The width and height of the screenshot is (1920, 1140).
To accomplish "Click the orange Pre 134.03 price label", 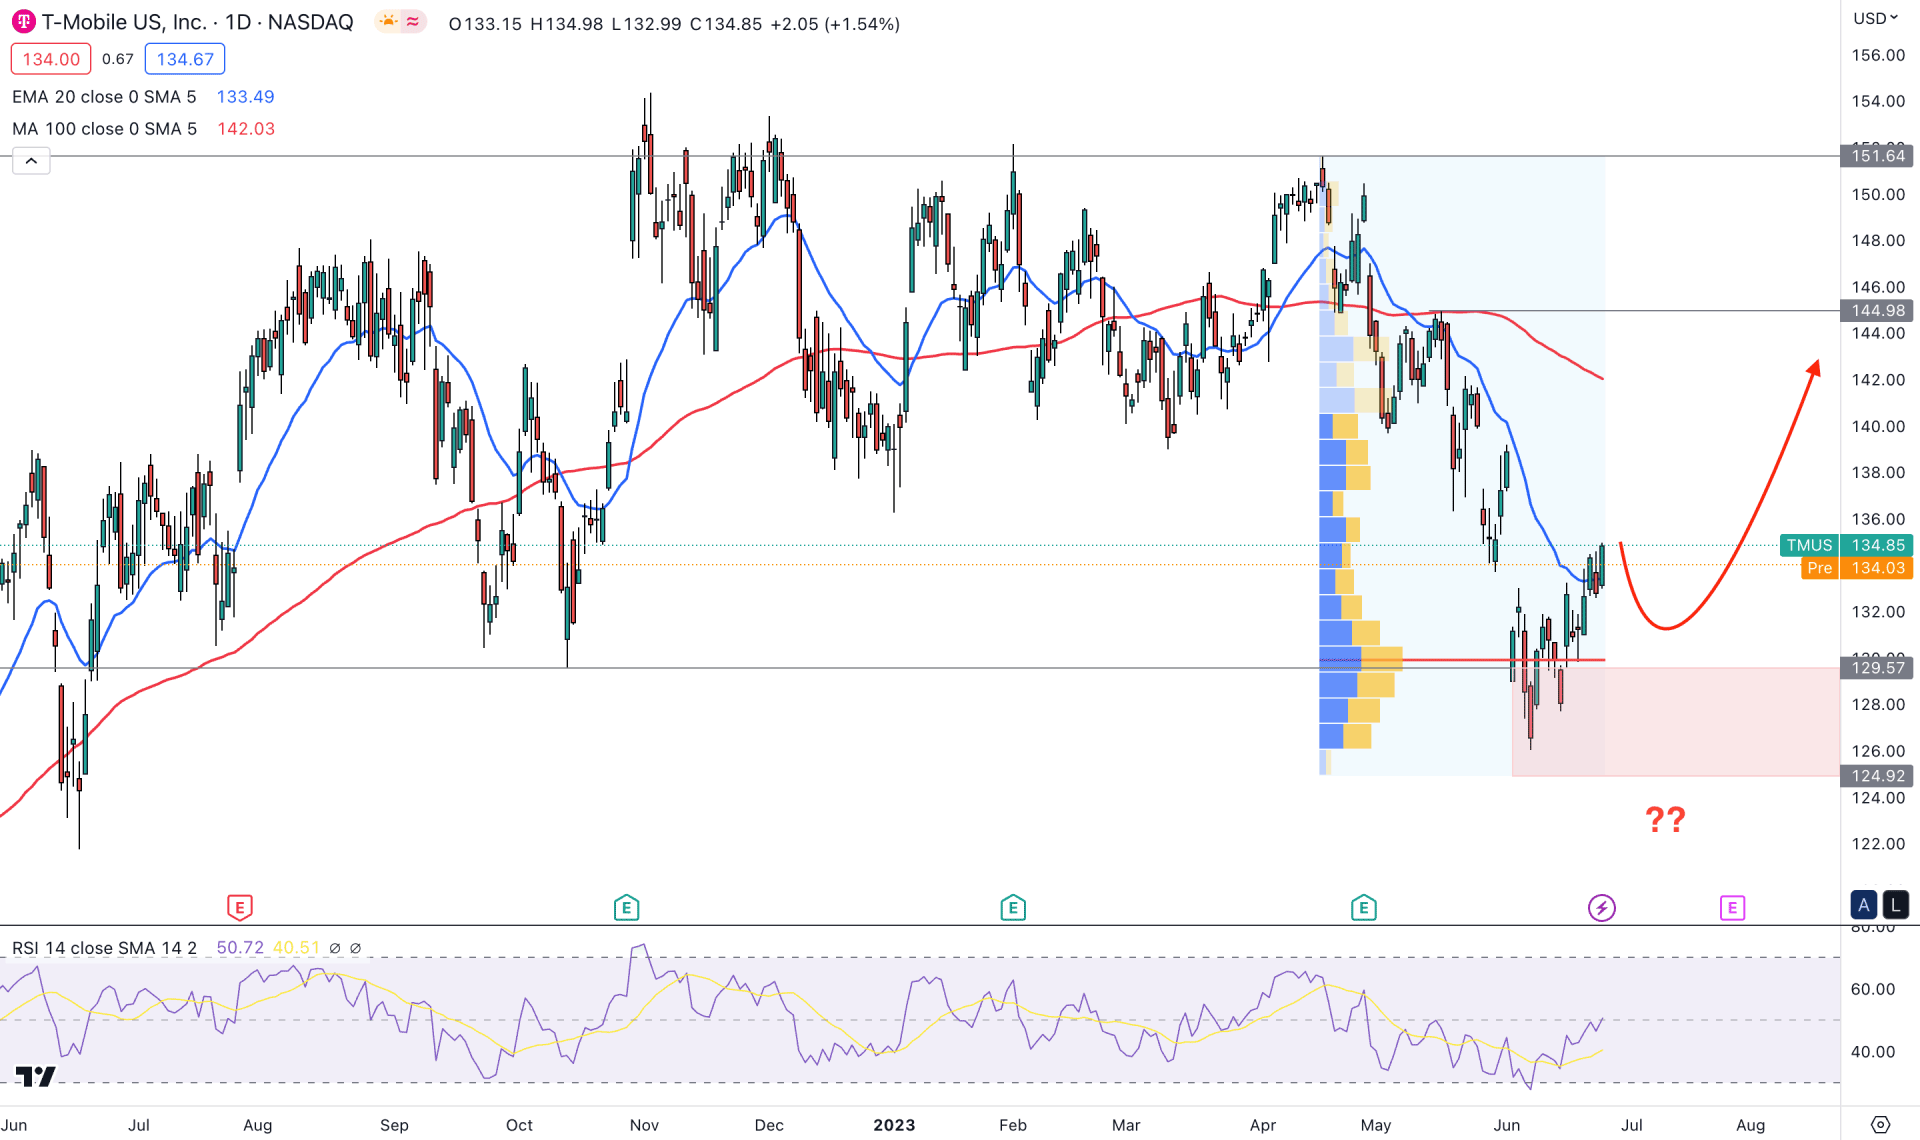I will tap(1857, 568).
